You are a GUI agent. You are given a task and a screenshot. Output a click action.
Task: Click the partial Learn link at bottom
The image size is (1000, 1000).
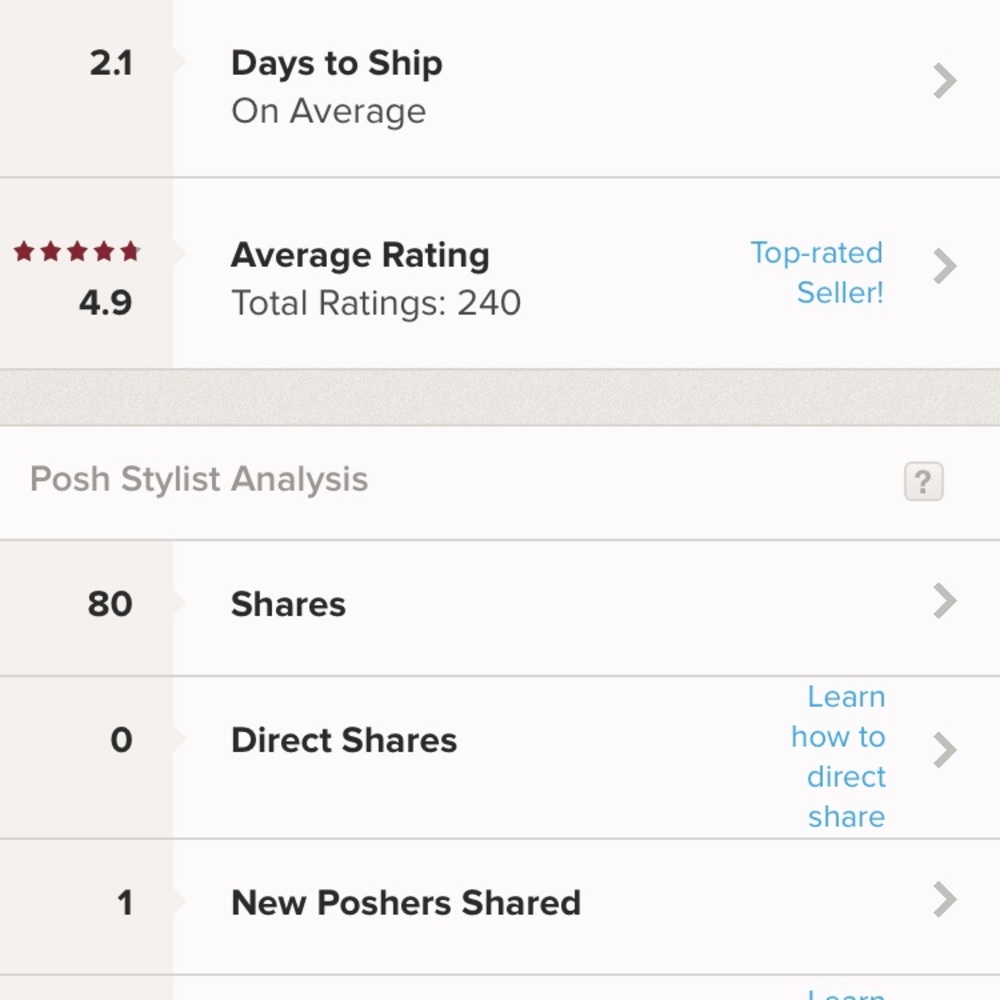(847, 994)
